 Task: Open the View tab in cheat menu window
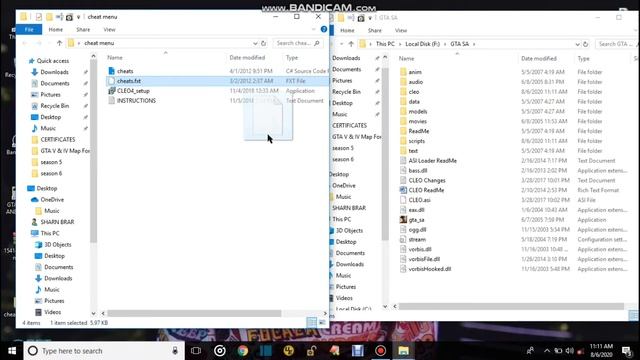[x=109, y=29]
